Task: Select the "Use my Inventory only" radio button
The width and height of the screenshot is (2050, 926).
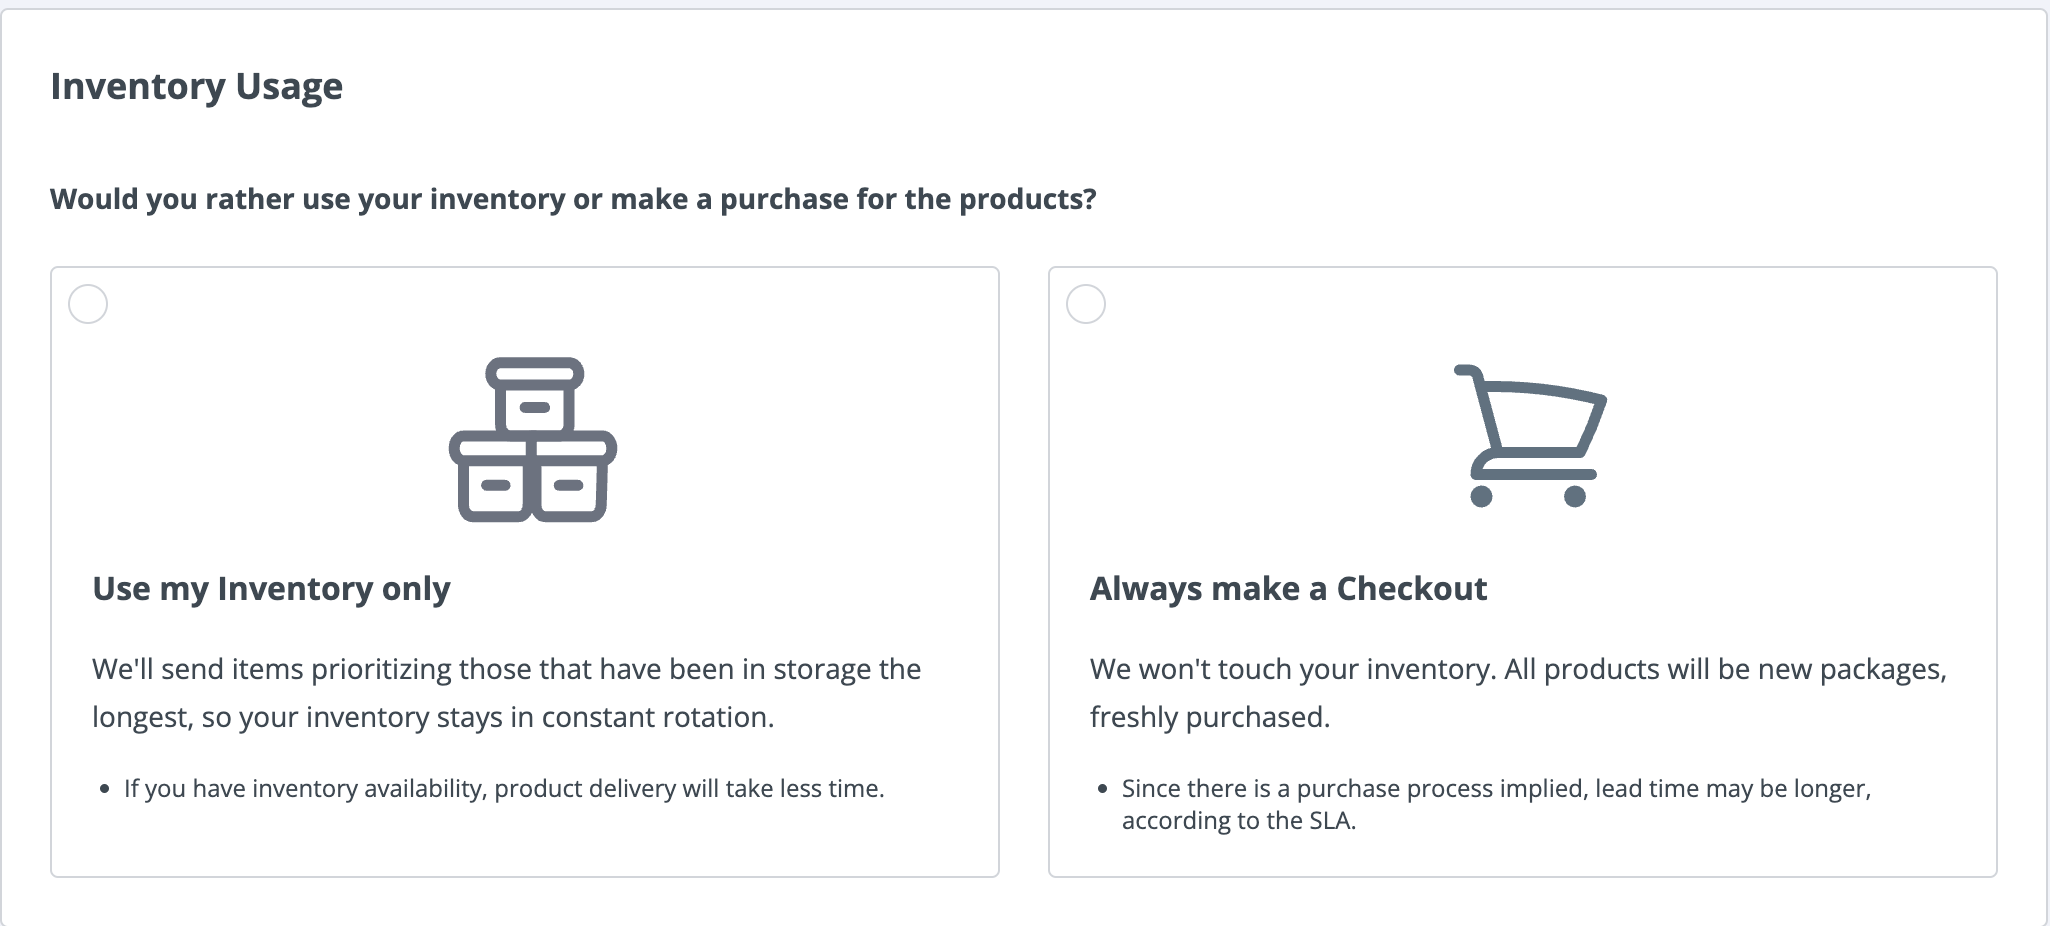Action: pos(88,304)
